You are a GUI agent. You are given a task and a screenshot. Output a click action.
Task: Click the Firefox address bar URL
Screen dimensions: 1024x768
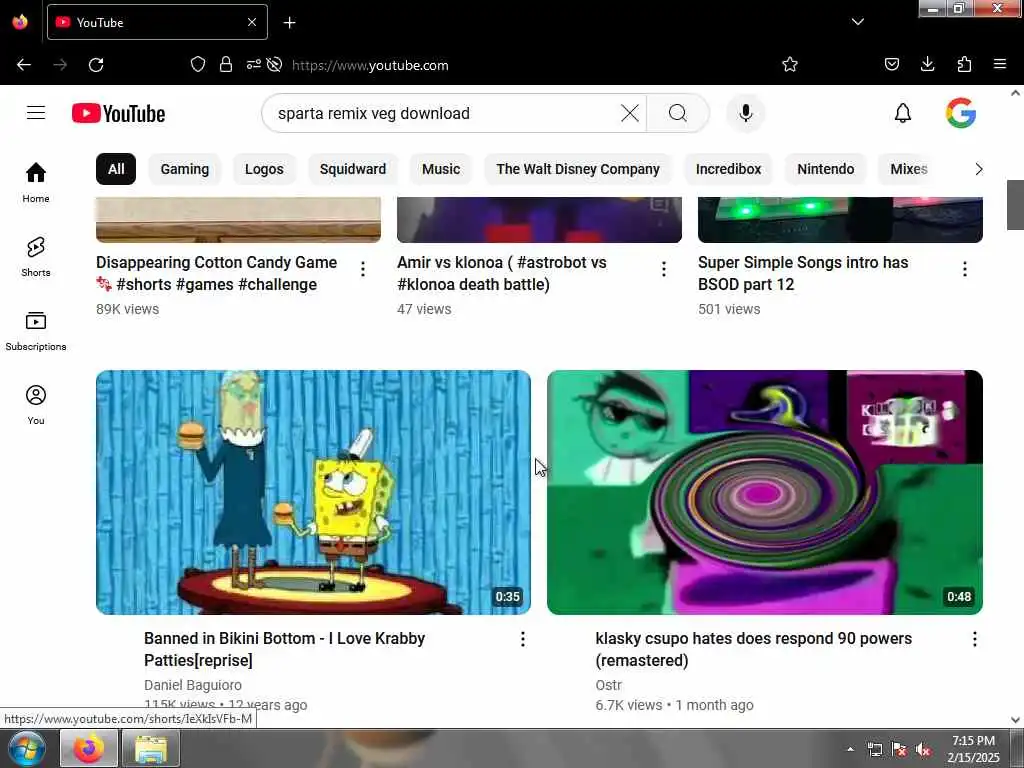click(x=370, y=65)
